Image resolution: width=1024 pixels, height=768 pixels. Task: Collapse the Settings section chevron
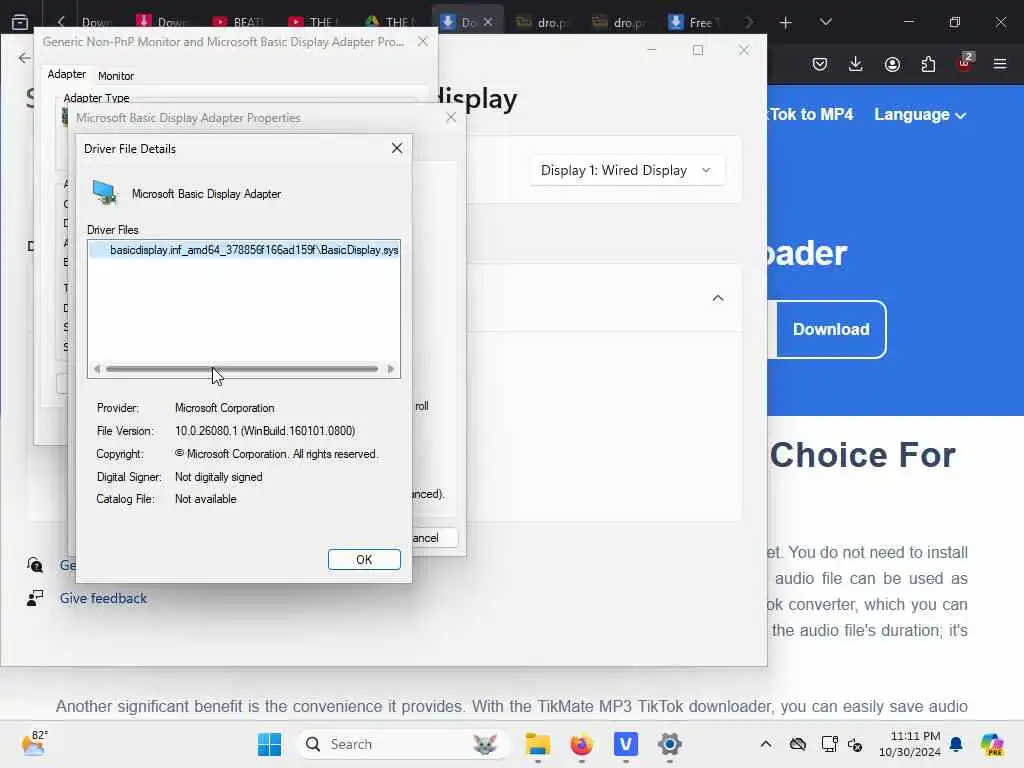point(718,298)
